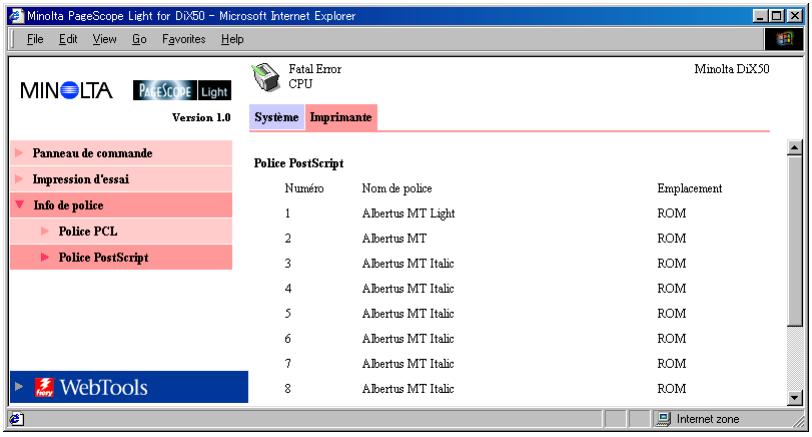Select Info de police link
Image resolution: width=812 pixels, height=437 pixels.
pos(68,206)
